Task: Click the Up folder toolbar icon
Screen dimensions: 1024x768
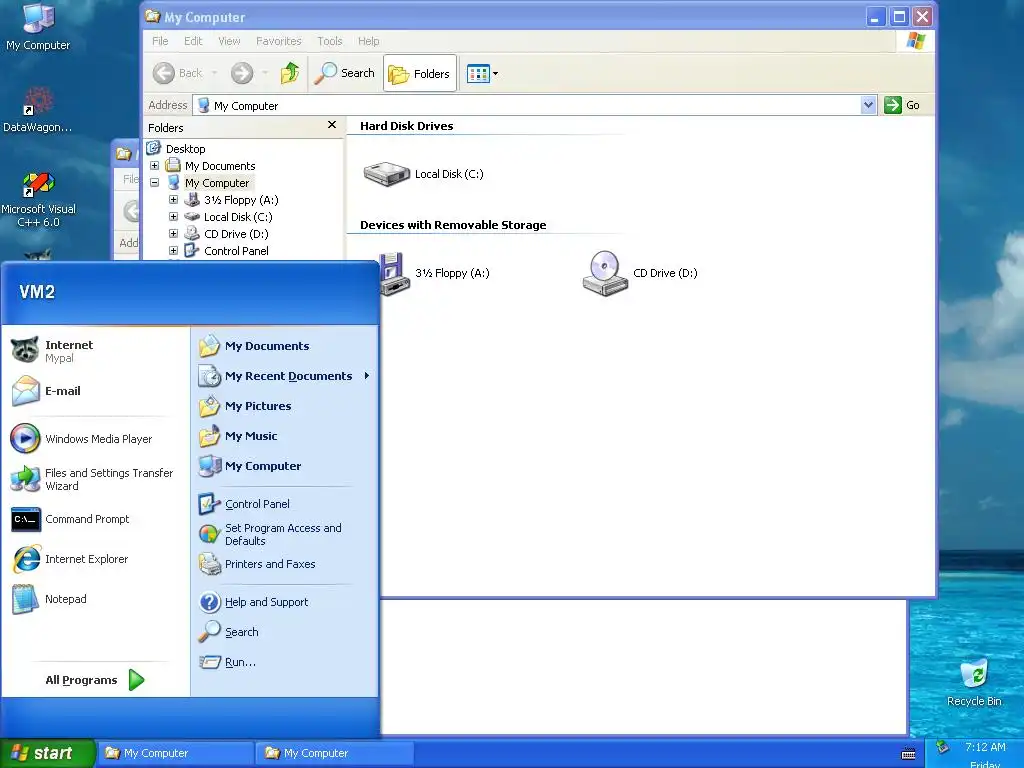Action: pos(290,73)
